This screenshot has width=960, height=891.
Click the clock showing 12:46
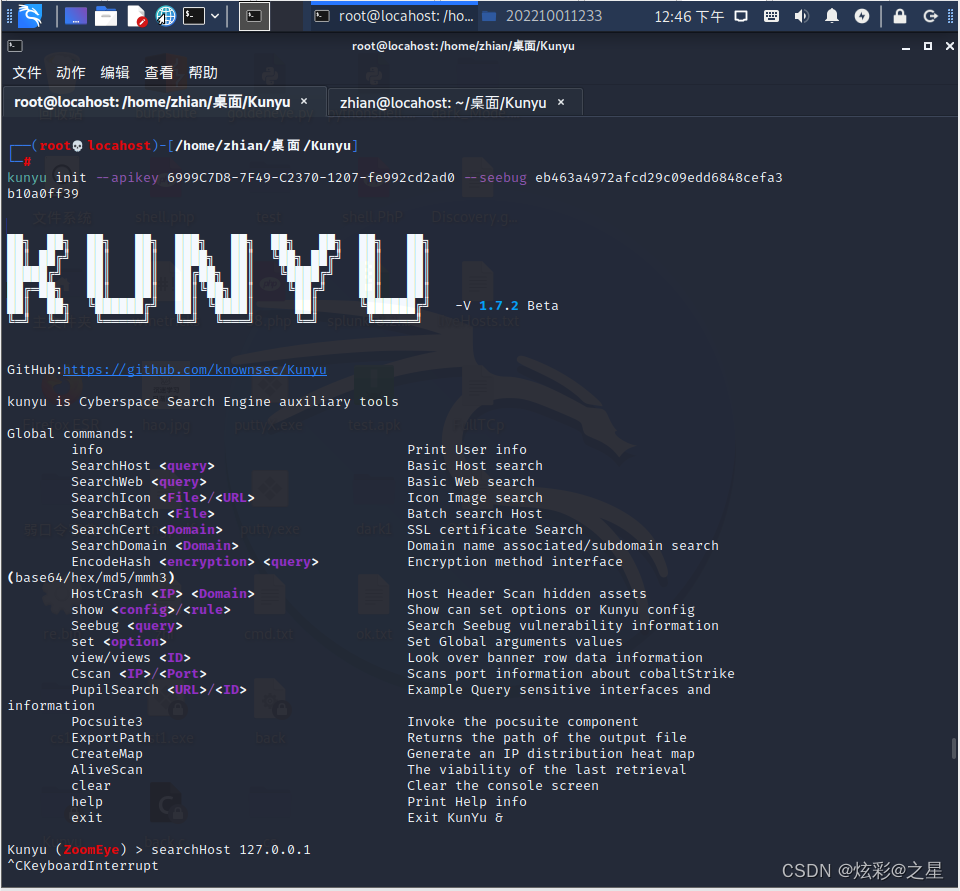[689, 17]
